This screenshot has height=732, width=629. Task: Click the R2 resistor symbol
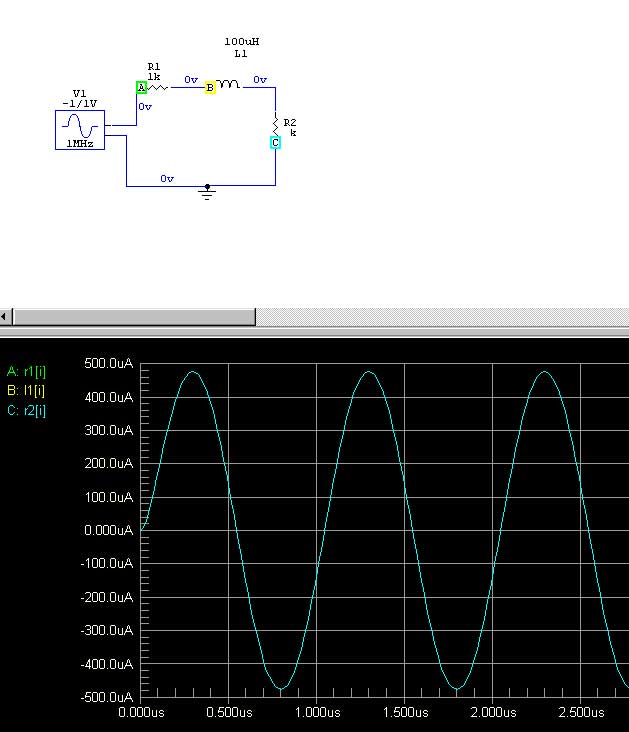[275, 123]
